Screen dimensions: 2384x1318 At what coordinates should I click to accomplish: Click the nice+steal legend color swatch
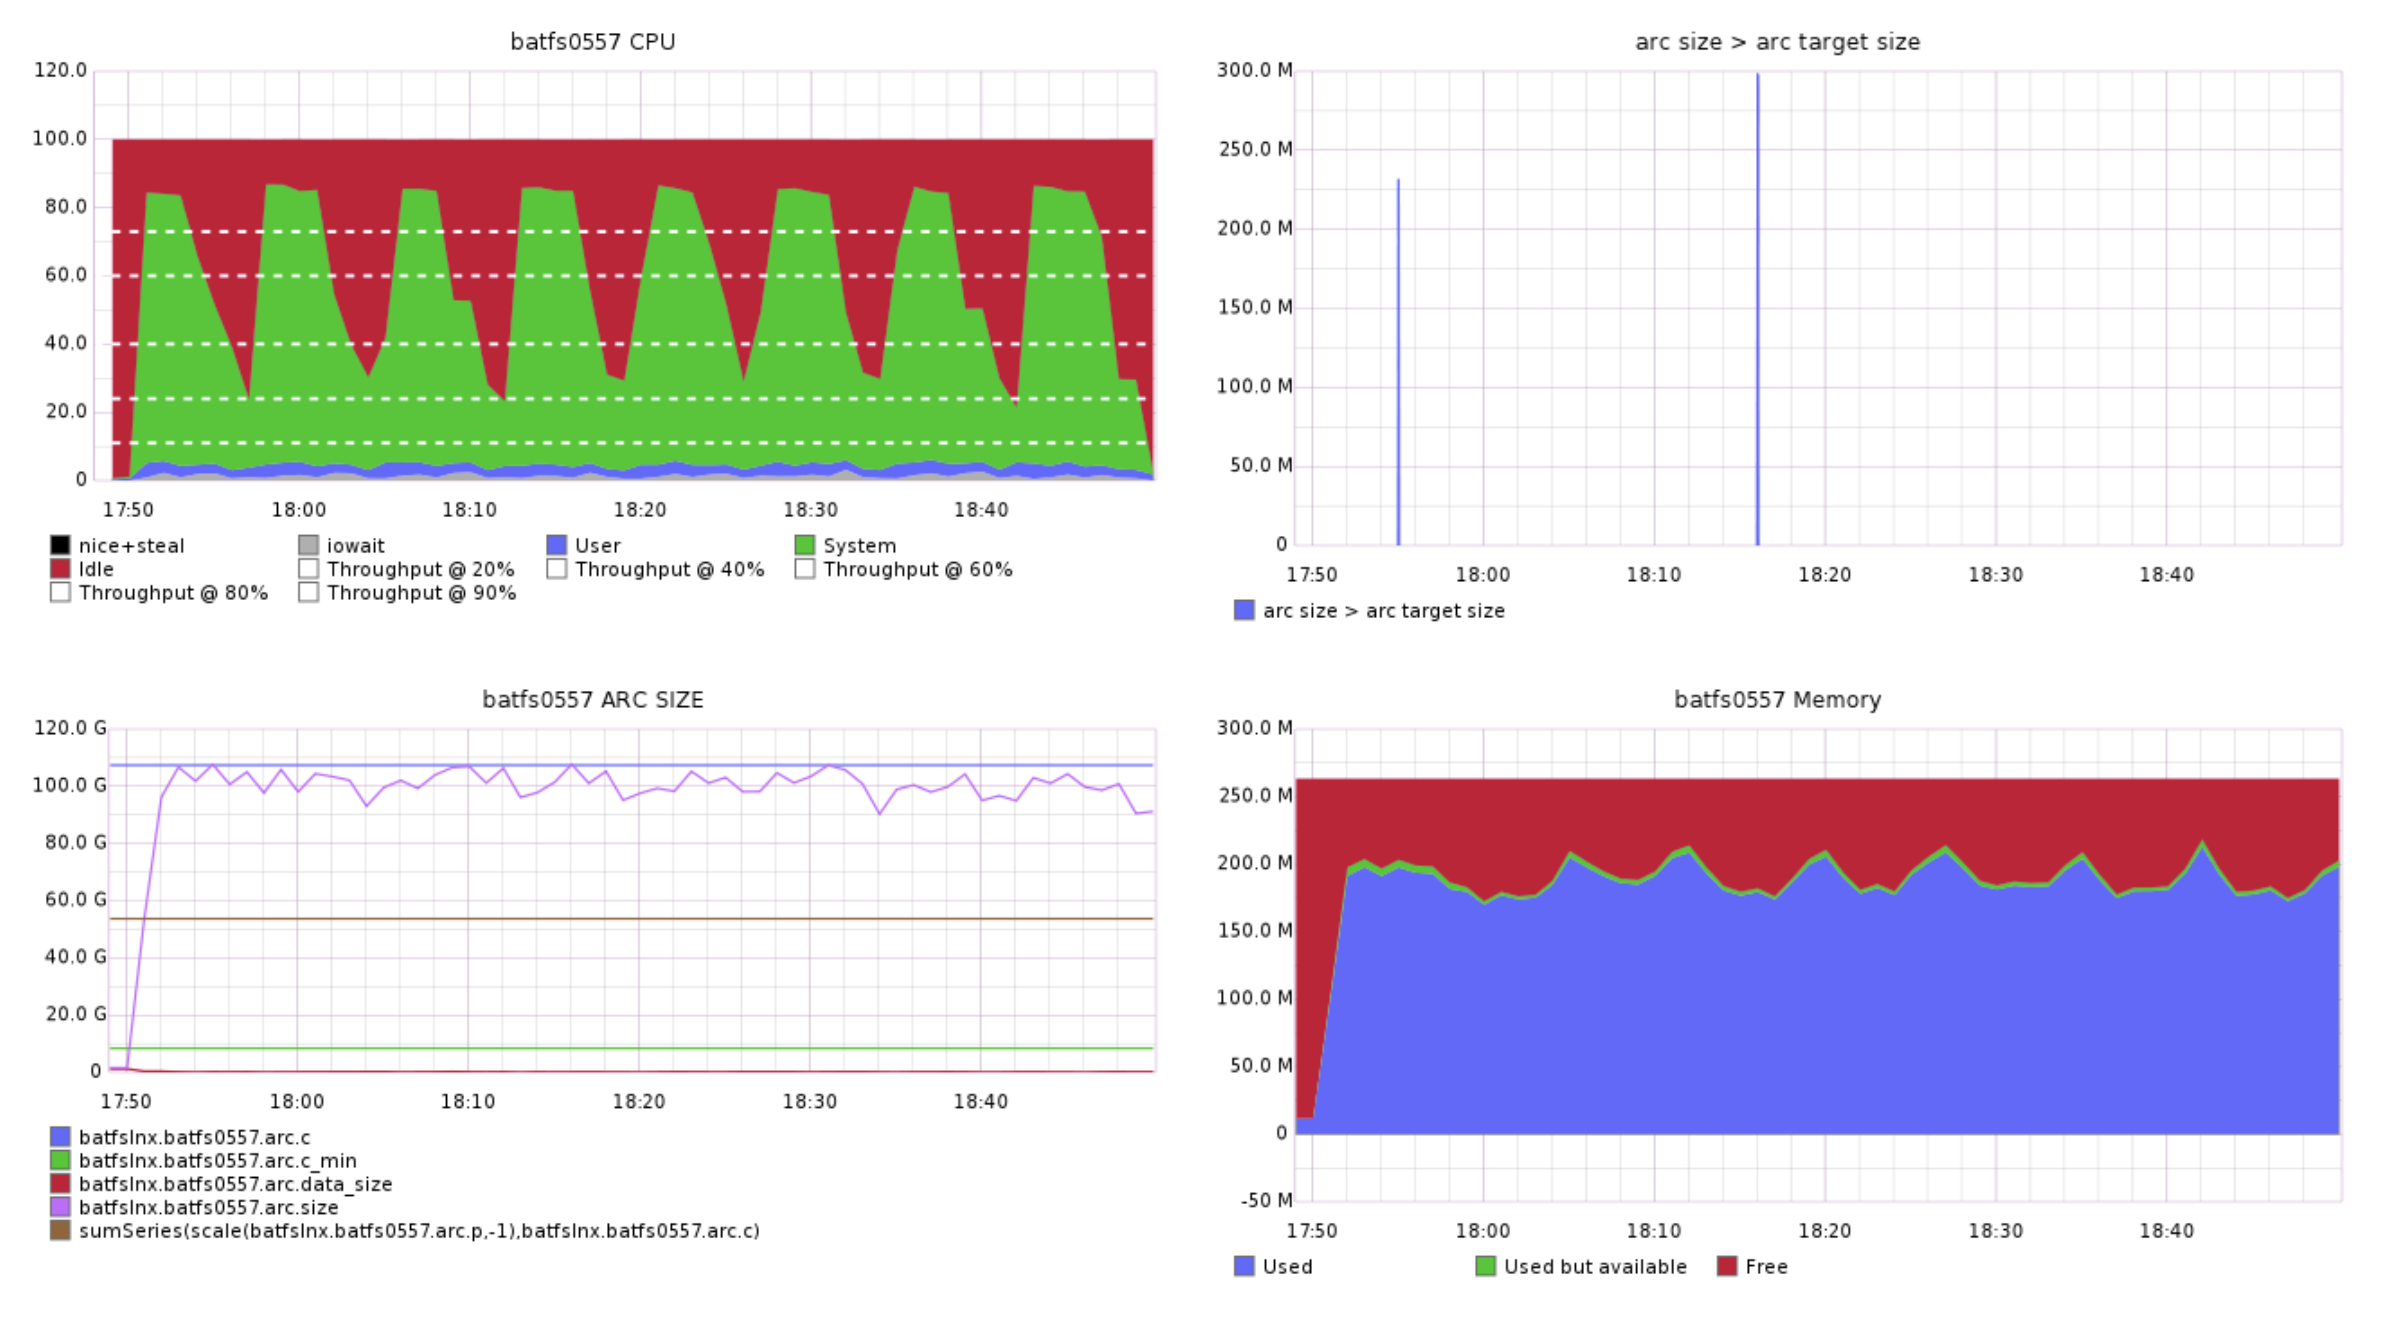[x=59, y=545]
